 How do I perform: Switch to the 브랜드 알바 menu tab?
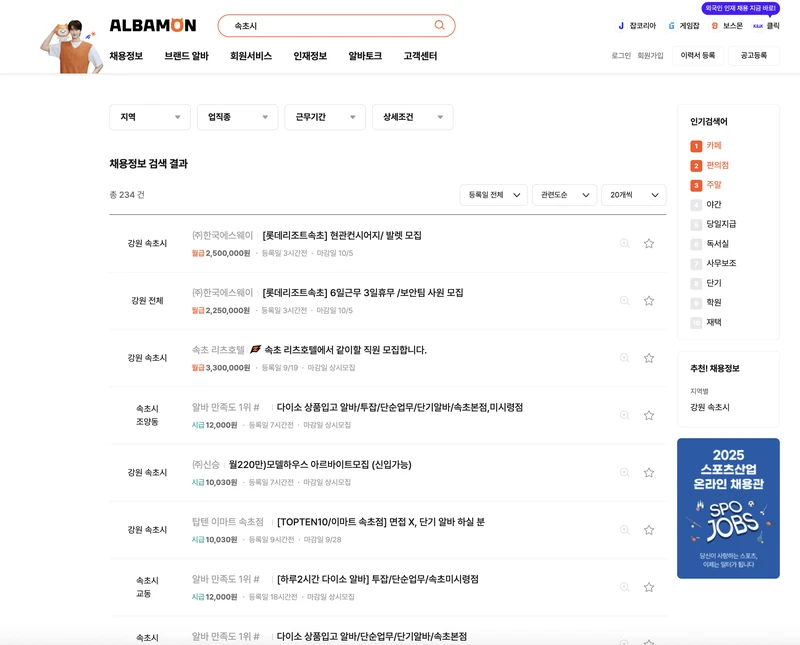coord(186,57)
